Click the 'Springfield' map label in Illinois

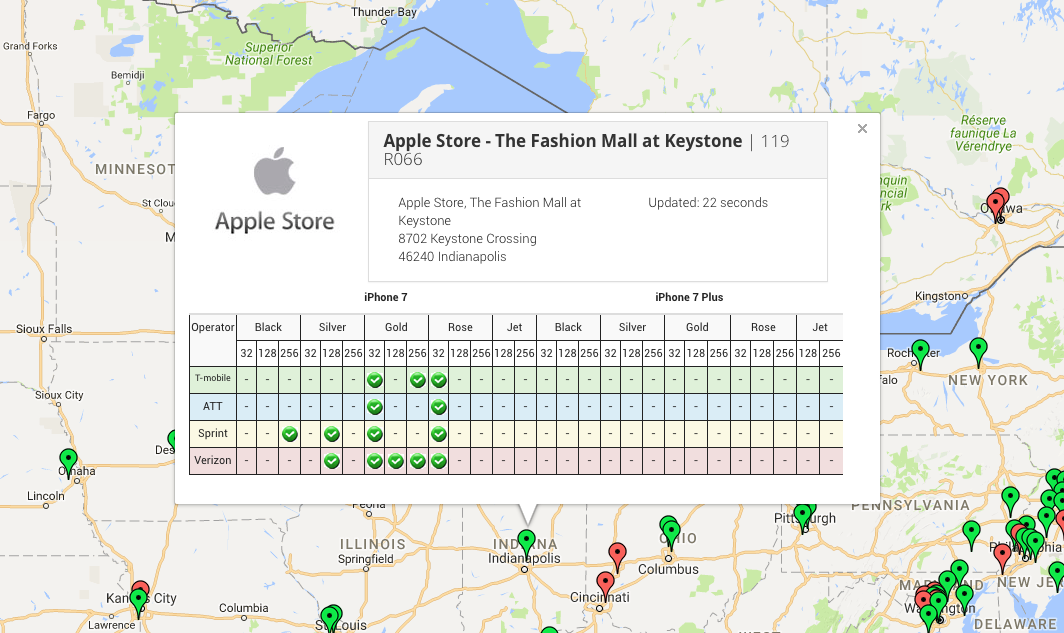pyautogui.click(x=366, y=558)
